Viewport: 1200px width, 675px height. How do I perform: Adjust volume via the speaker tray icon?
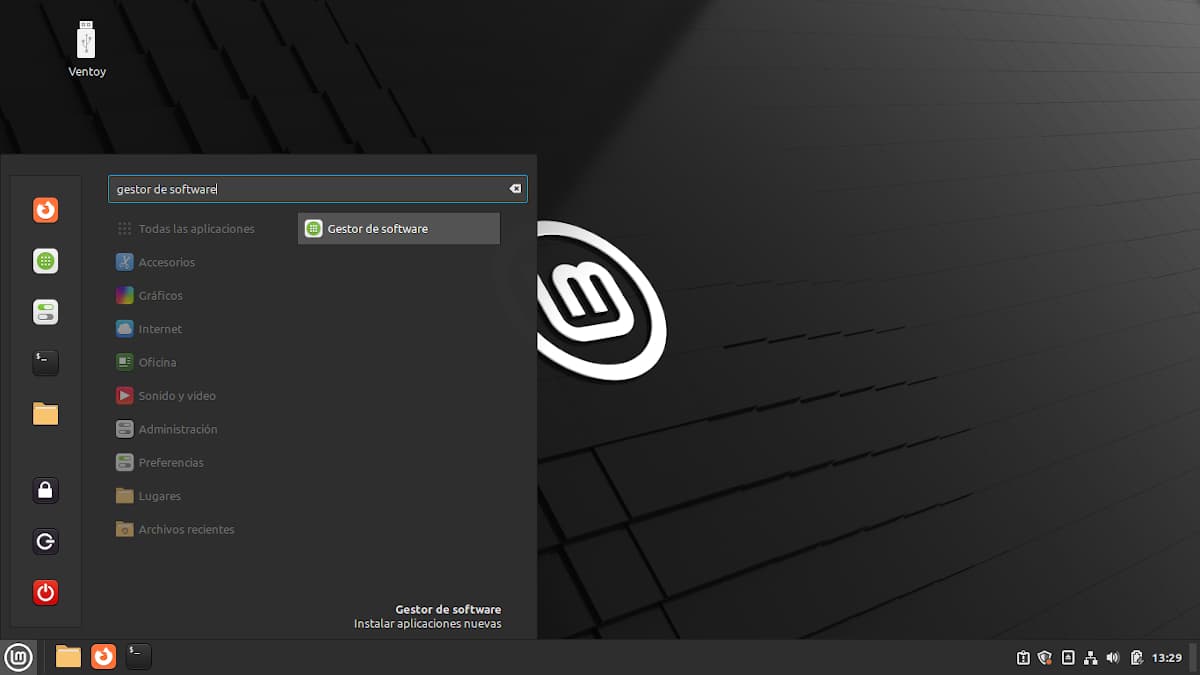(1113, 658)
